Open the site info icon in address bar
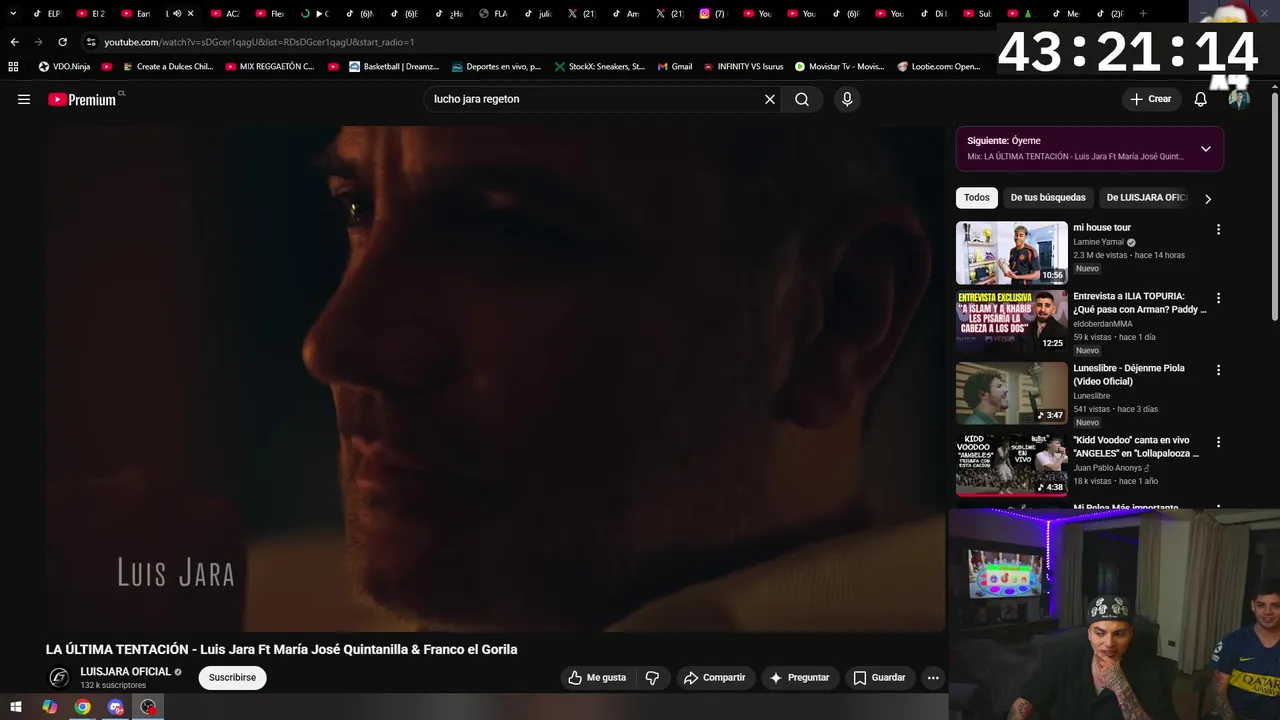1280x720 pixels. coord(91,42)
